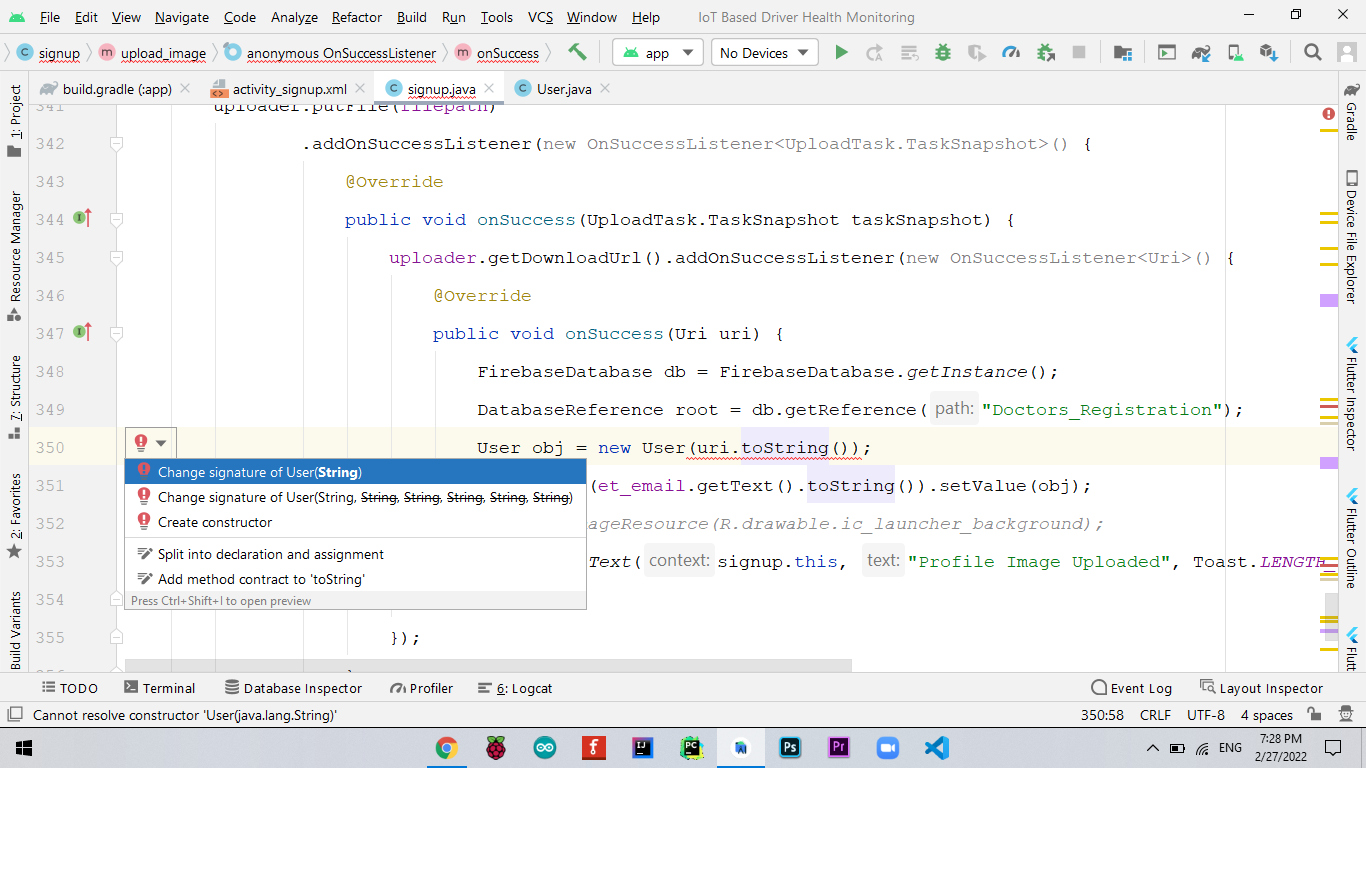The width and height of the screenshot is (1366, 870).
Task: Open AVD Manager from the toolbar
Action: click(x=1235, y=52)
